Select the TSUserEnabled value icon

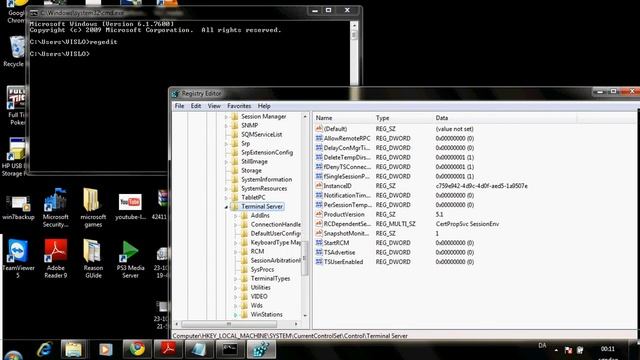tap(319, 262)
